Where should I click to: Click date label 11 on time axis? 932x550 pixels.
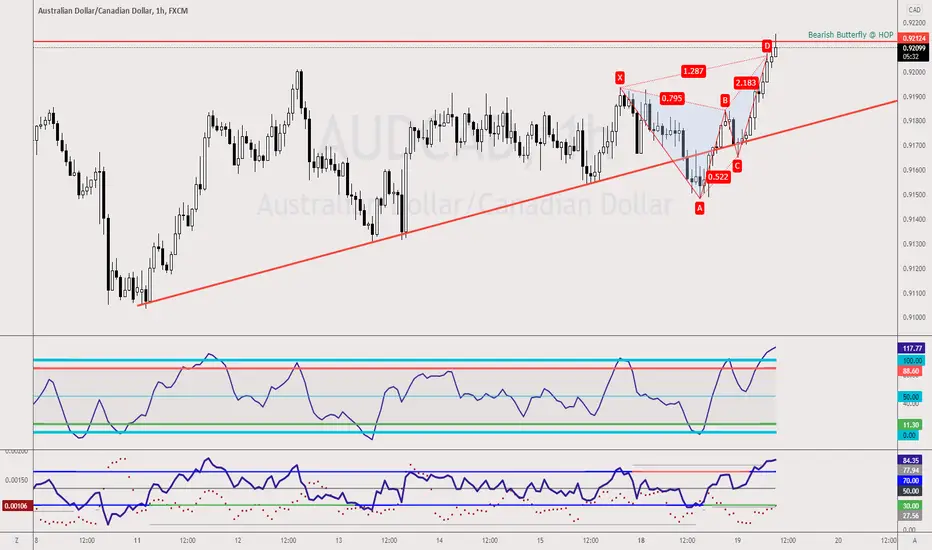(137, 540)
